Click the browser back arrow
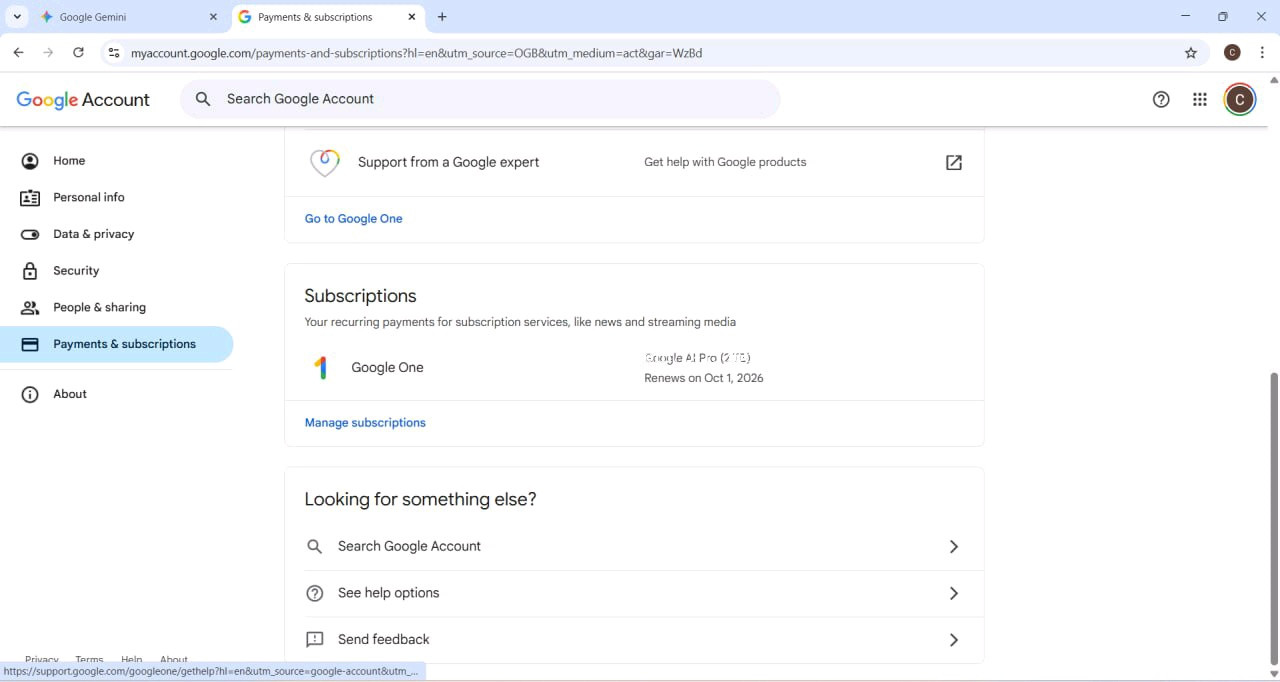The image size is (1280, 682). [19, 53]
